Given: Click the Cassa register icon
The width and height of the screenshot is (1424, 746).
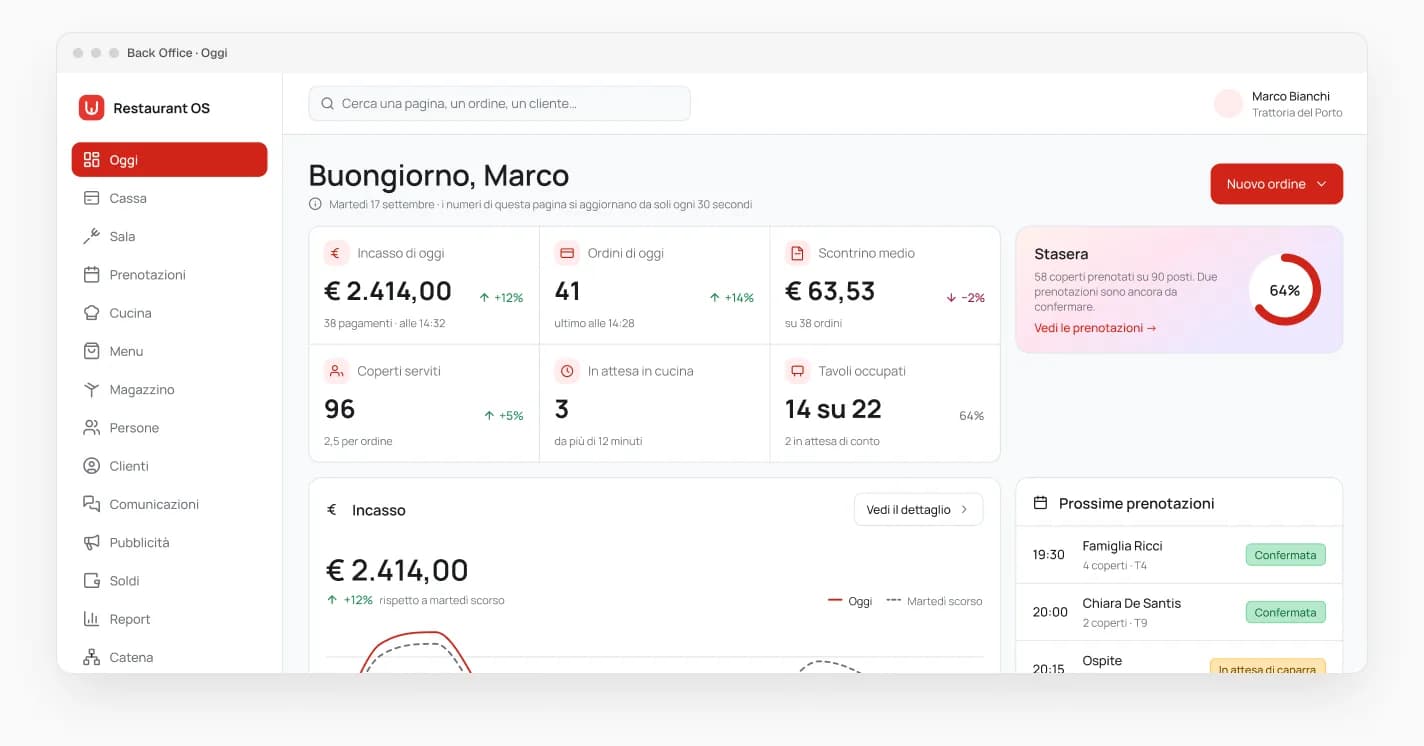Looking at the screenshot, I should coord(92,198).
